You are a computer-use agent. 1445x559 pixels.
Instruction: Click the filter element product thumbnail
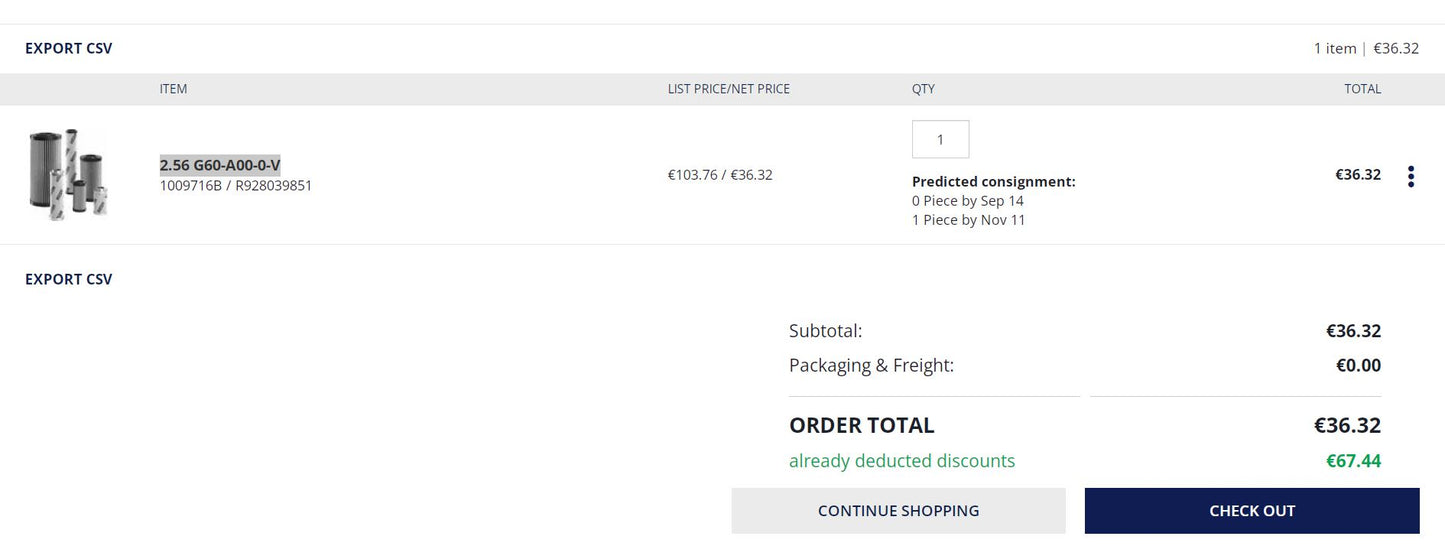tap(67, 174)
